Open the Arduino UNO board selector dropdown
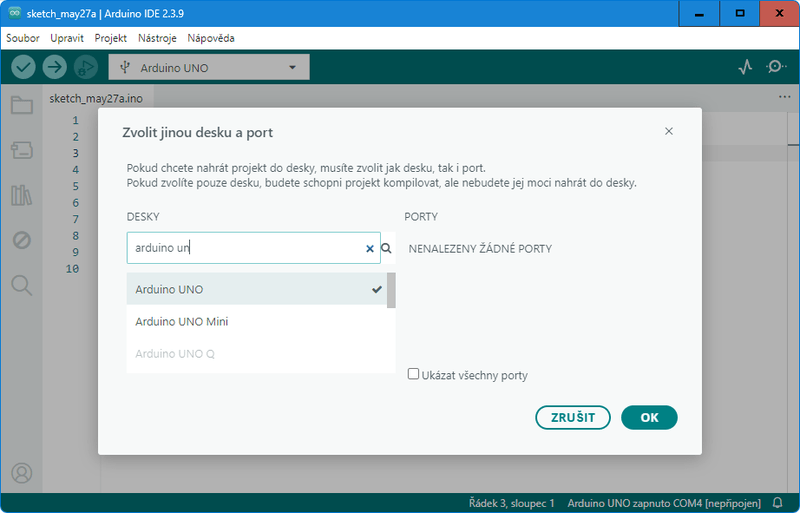The image size is (800, 513). click(209, 67)
